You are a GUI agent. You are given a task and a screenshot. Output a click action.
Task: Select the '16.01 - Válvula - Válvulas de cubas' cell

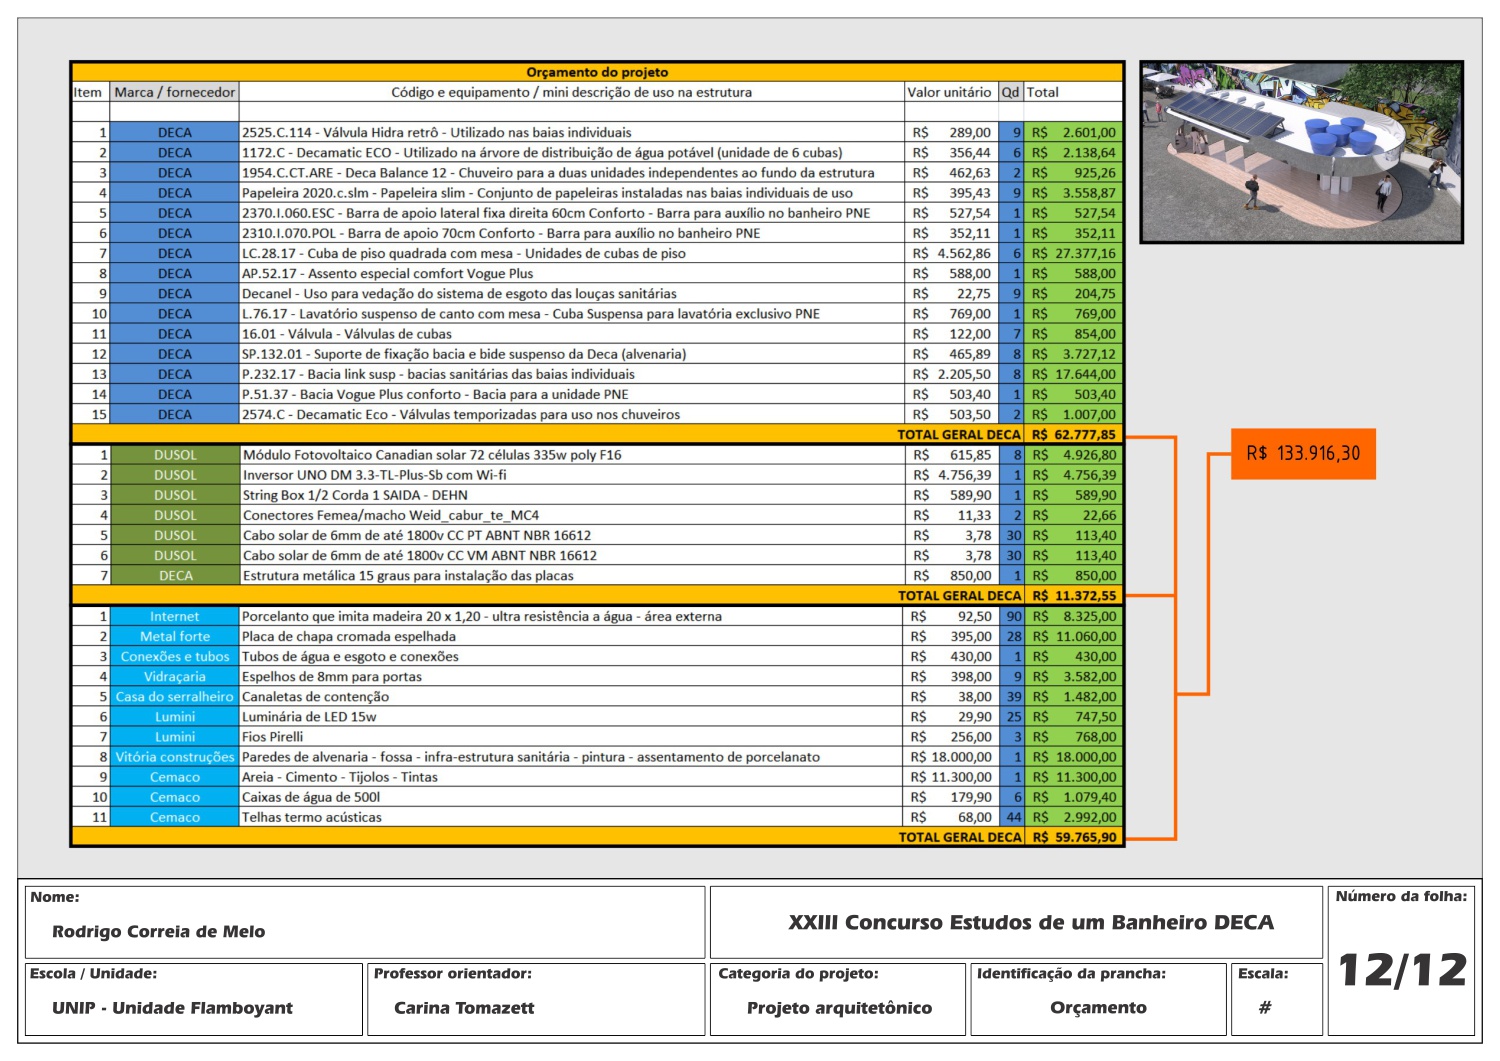(x=572, y=334)
